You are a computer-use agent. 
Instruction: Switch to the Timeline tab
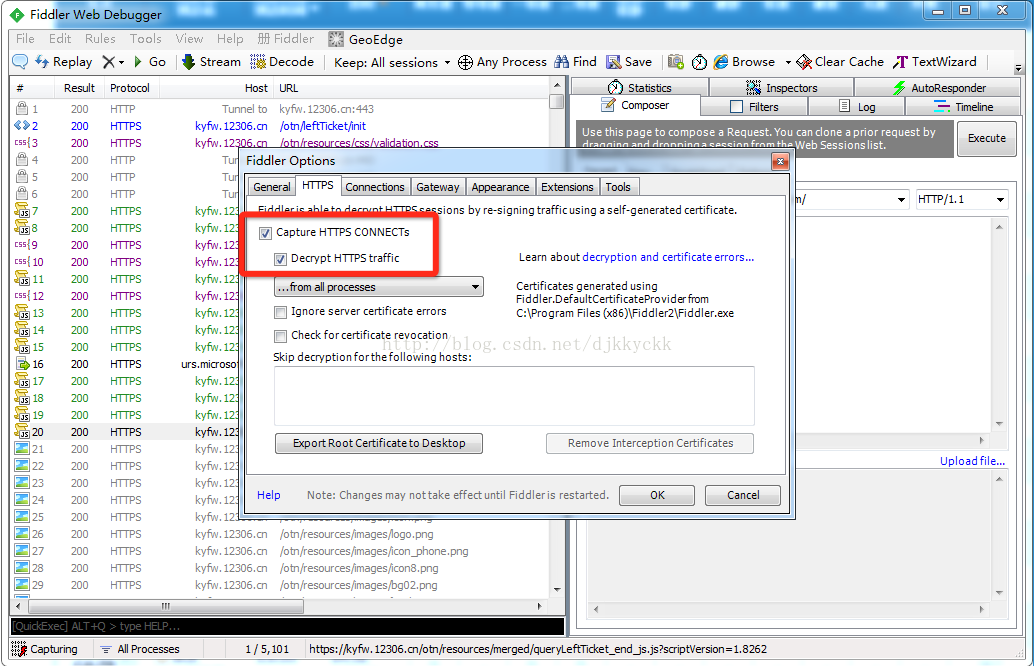(x=963, y=106)
